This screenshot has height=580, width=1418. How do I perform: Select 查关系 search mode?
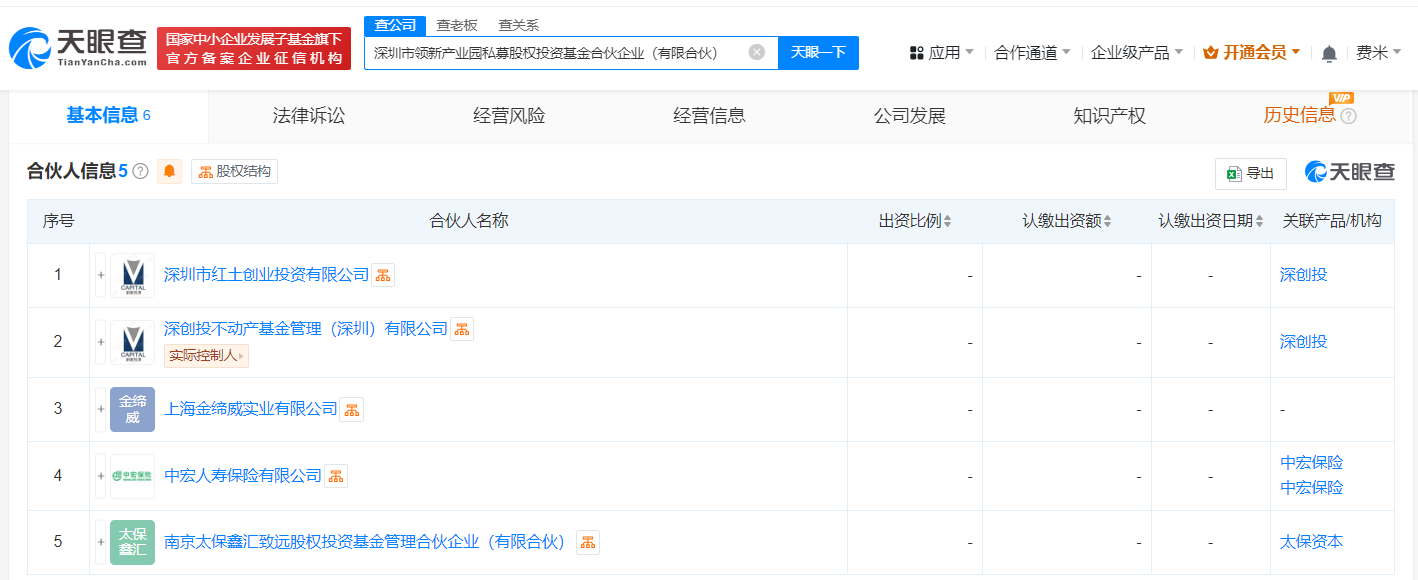[519, 26]
